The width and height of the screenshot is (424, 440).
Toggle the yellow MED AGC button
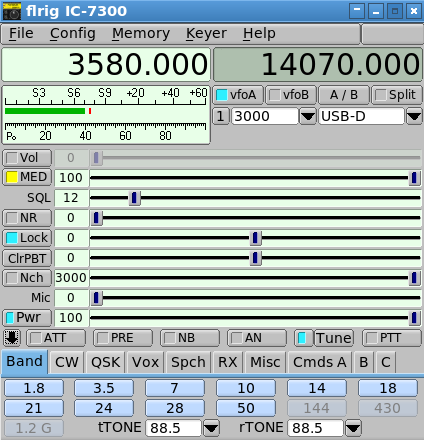(27, 177)
